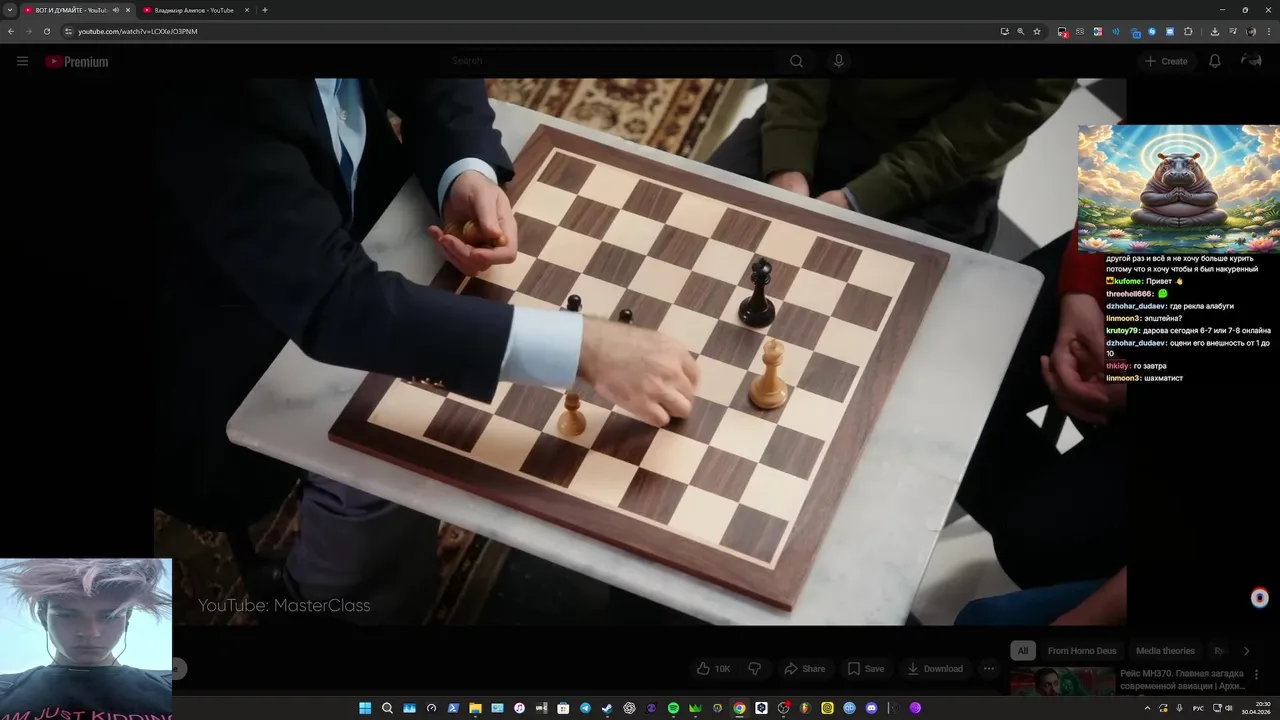
Task: Switch РУС keyboard language
Action: click(1198, 708)
